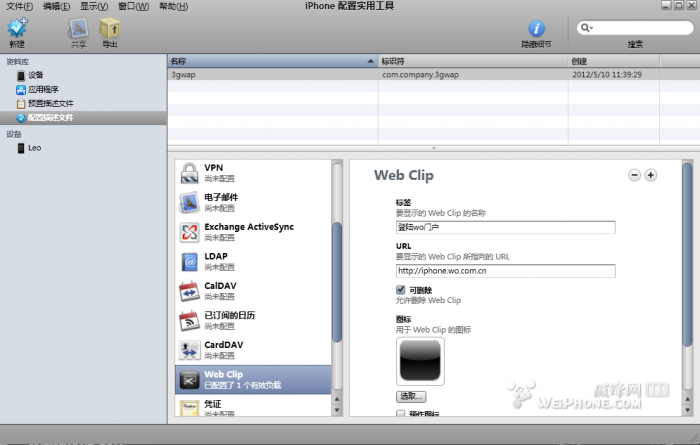Toggle the 可删除 checkbox

coord(400,290)
